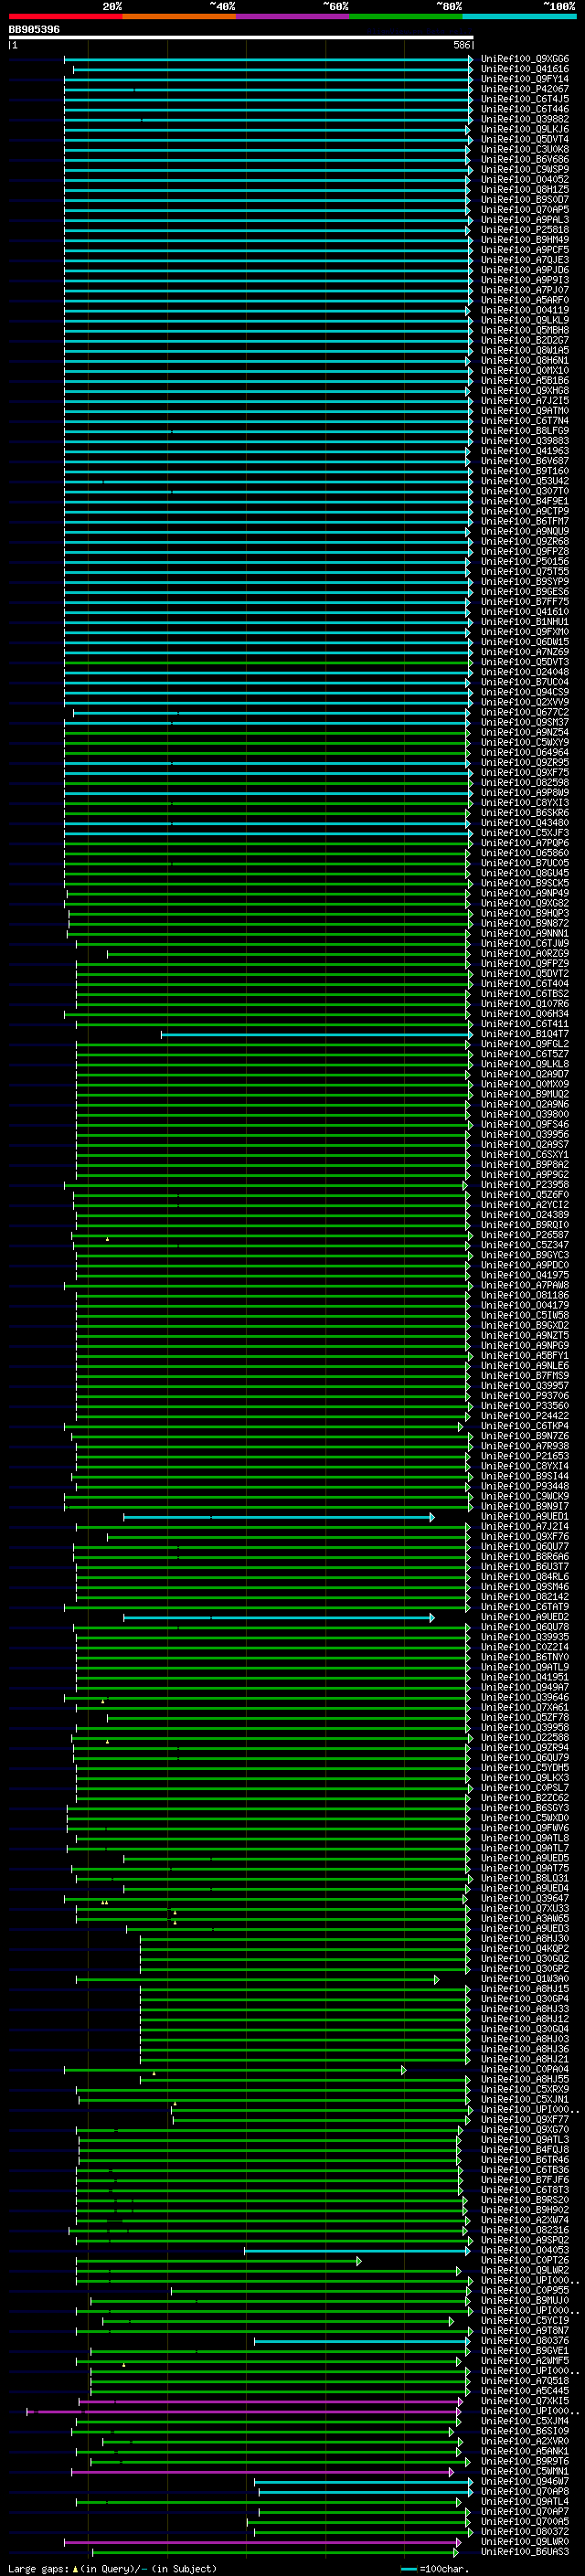Select hit label UniRef100_B7FMS9
This screenshot has height=2576, width=585.
tap(524, 1375)
